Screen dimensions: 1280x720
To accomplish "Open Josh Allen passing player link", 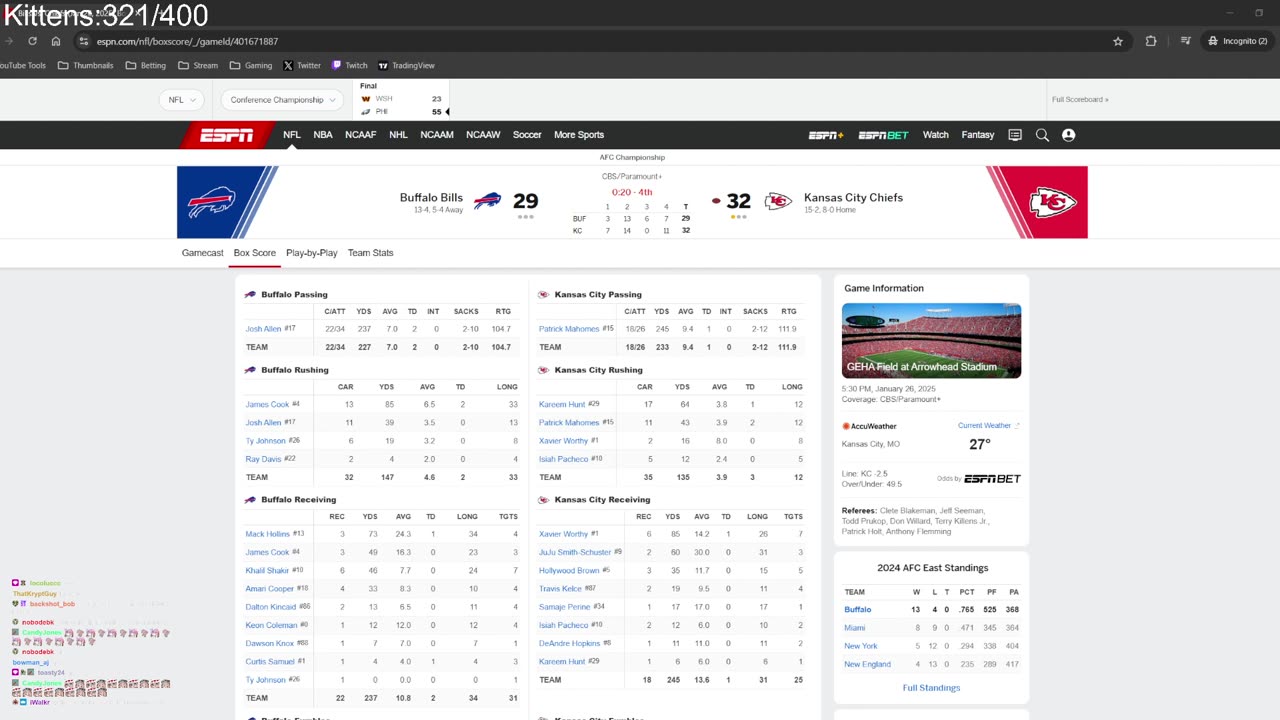I will [x=263, y=329].
